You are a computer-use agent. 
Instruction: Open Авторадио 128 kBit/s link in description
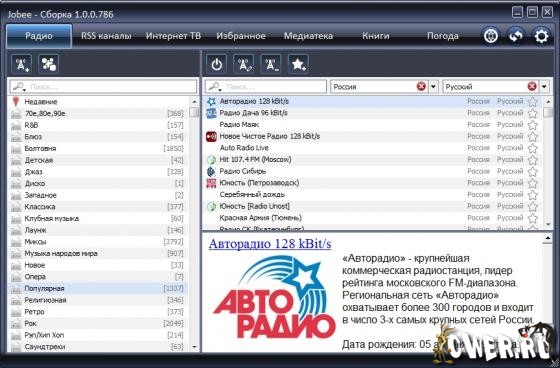[270, 244]
